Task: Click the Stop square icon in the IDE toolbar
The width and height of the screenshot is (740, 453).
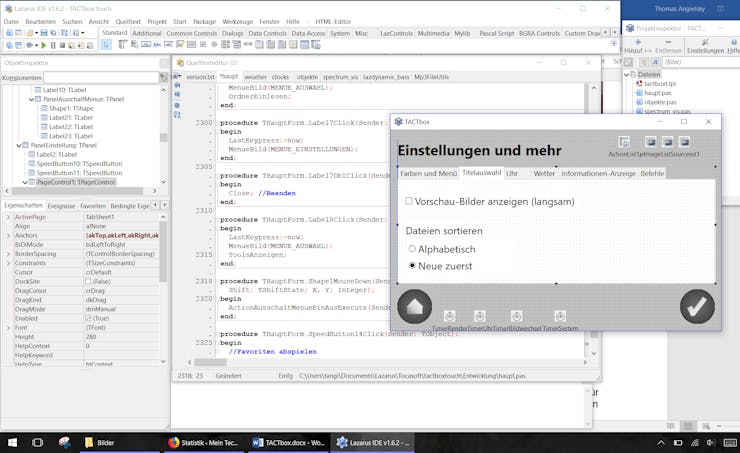Action: tap(62, 45)
